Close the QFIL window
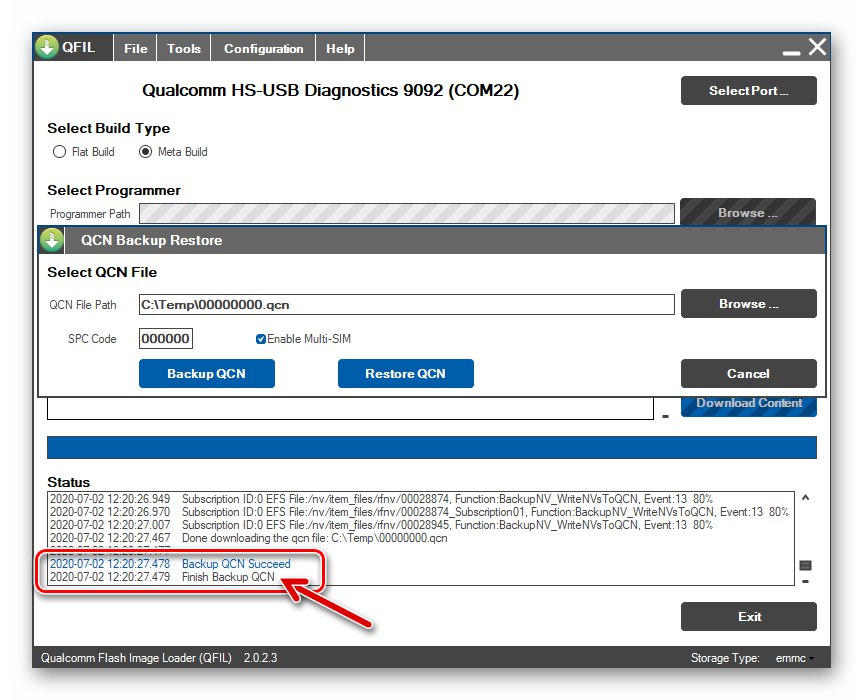The height and width of the screenshot is (700, 863). tap(817, 47)
